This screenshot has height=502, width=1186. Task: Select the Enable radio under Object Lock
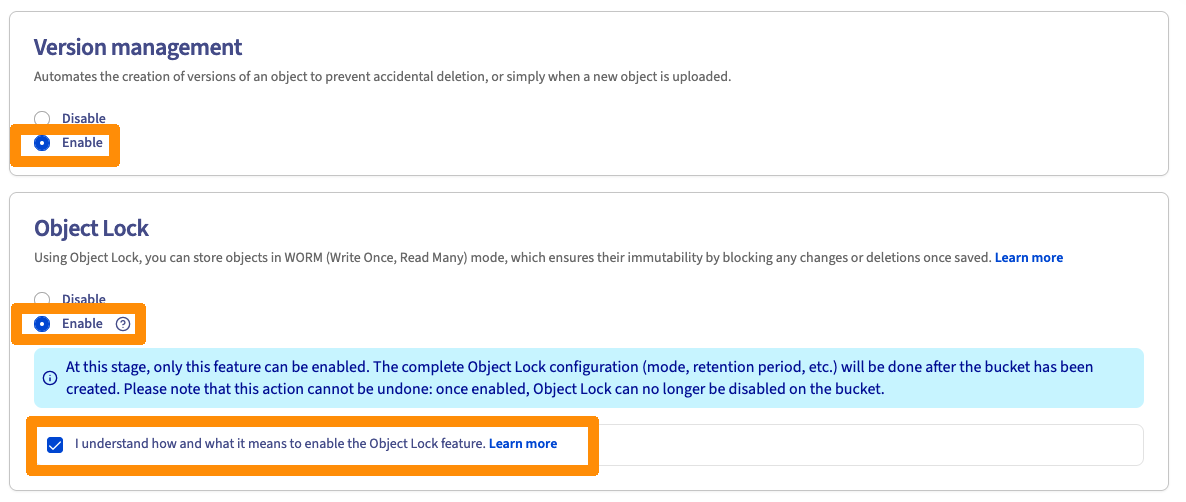click(42, 324)
